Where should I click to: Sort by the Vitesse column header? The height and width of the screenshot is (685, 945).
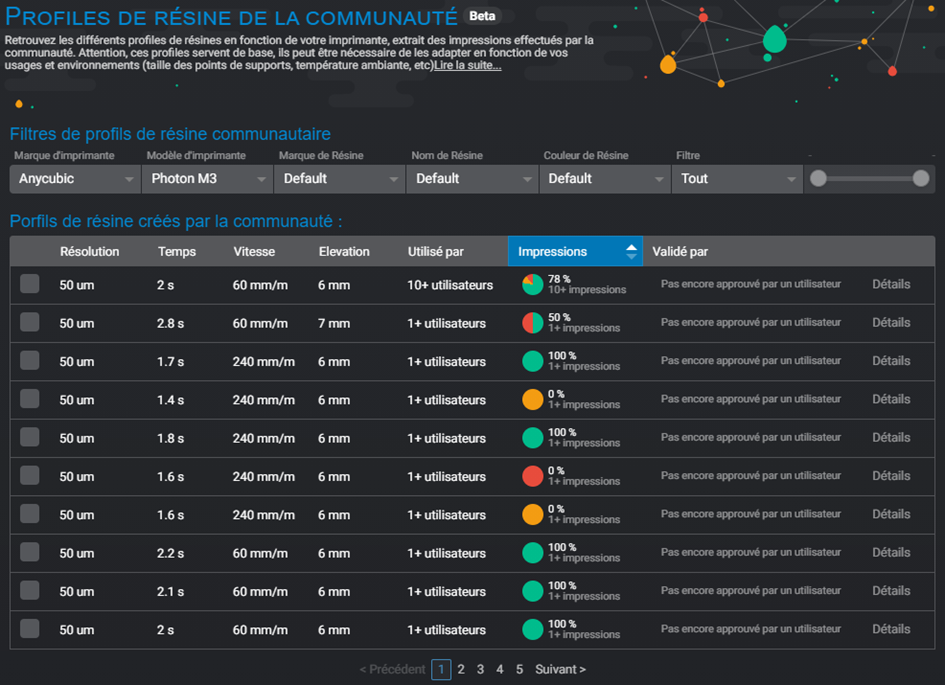[254, 251]
